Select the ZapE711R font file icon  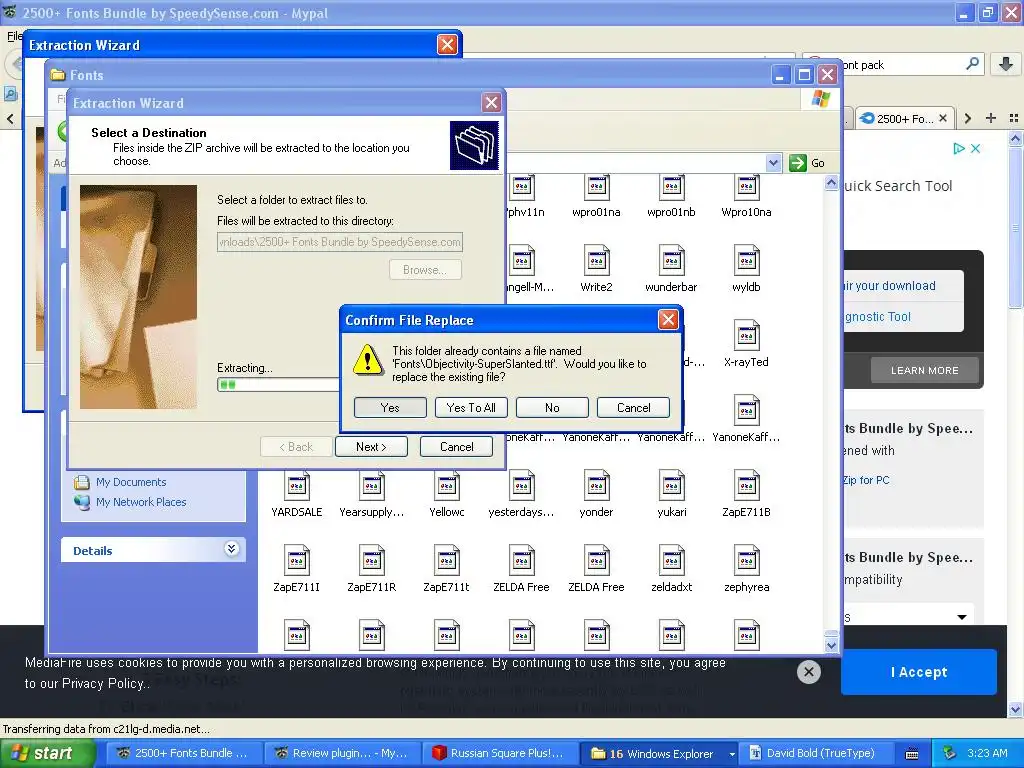click(372, 560)
